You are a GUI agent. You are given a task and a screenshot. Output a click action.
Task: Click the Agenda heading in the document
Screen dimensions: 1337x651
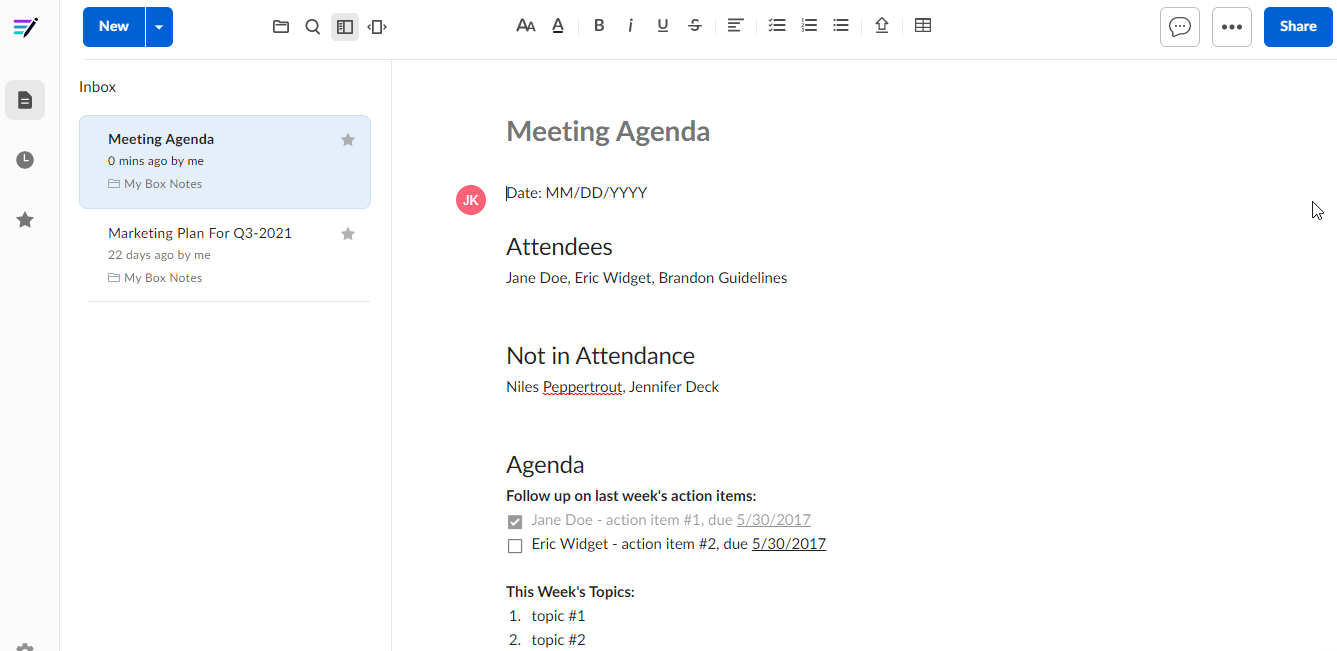coord(545,465)
